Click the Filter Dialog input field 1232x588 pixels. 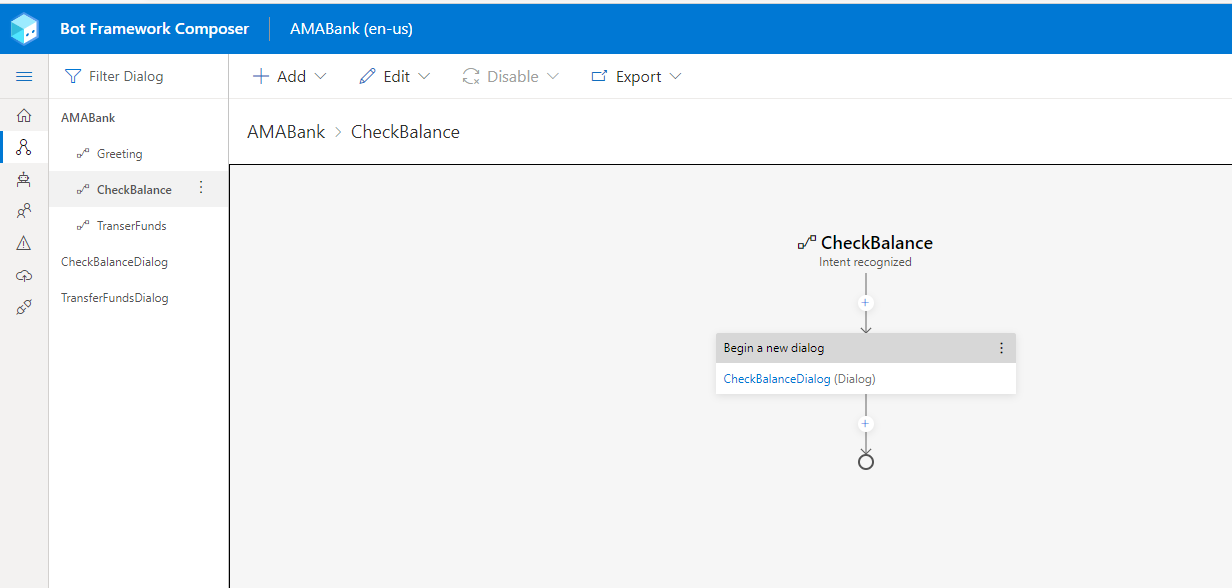point(138,76)
